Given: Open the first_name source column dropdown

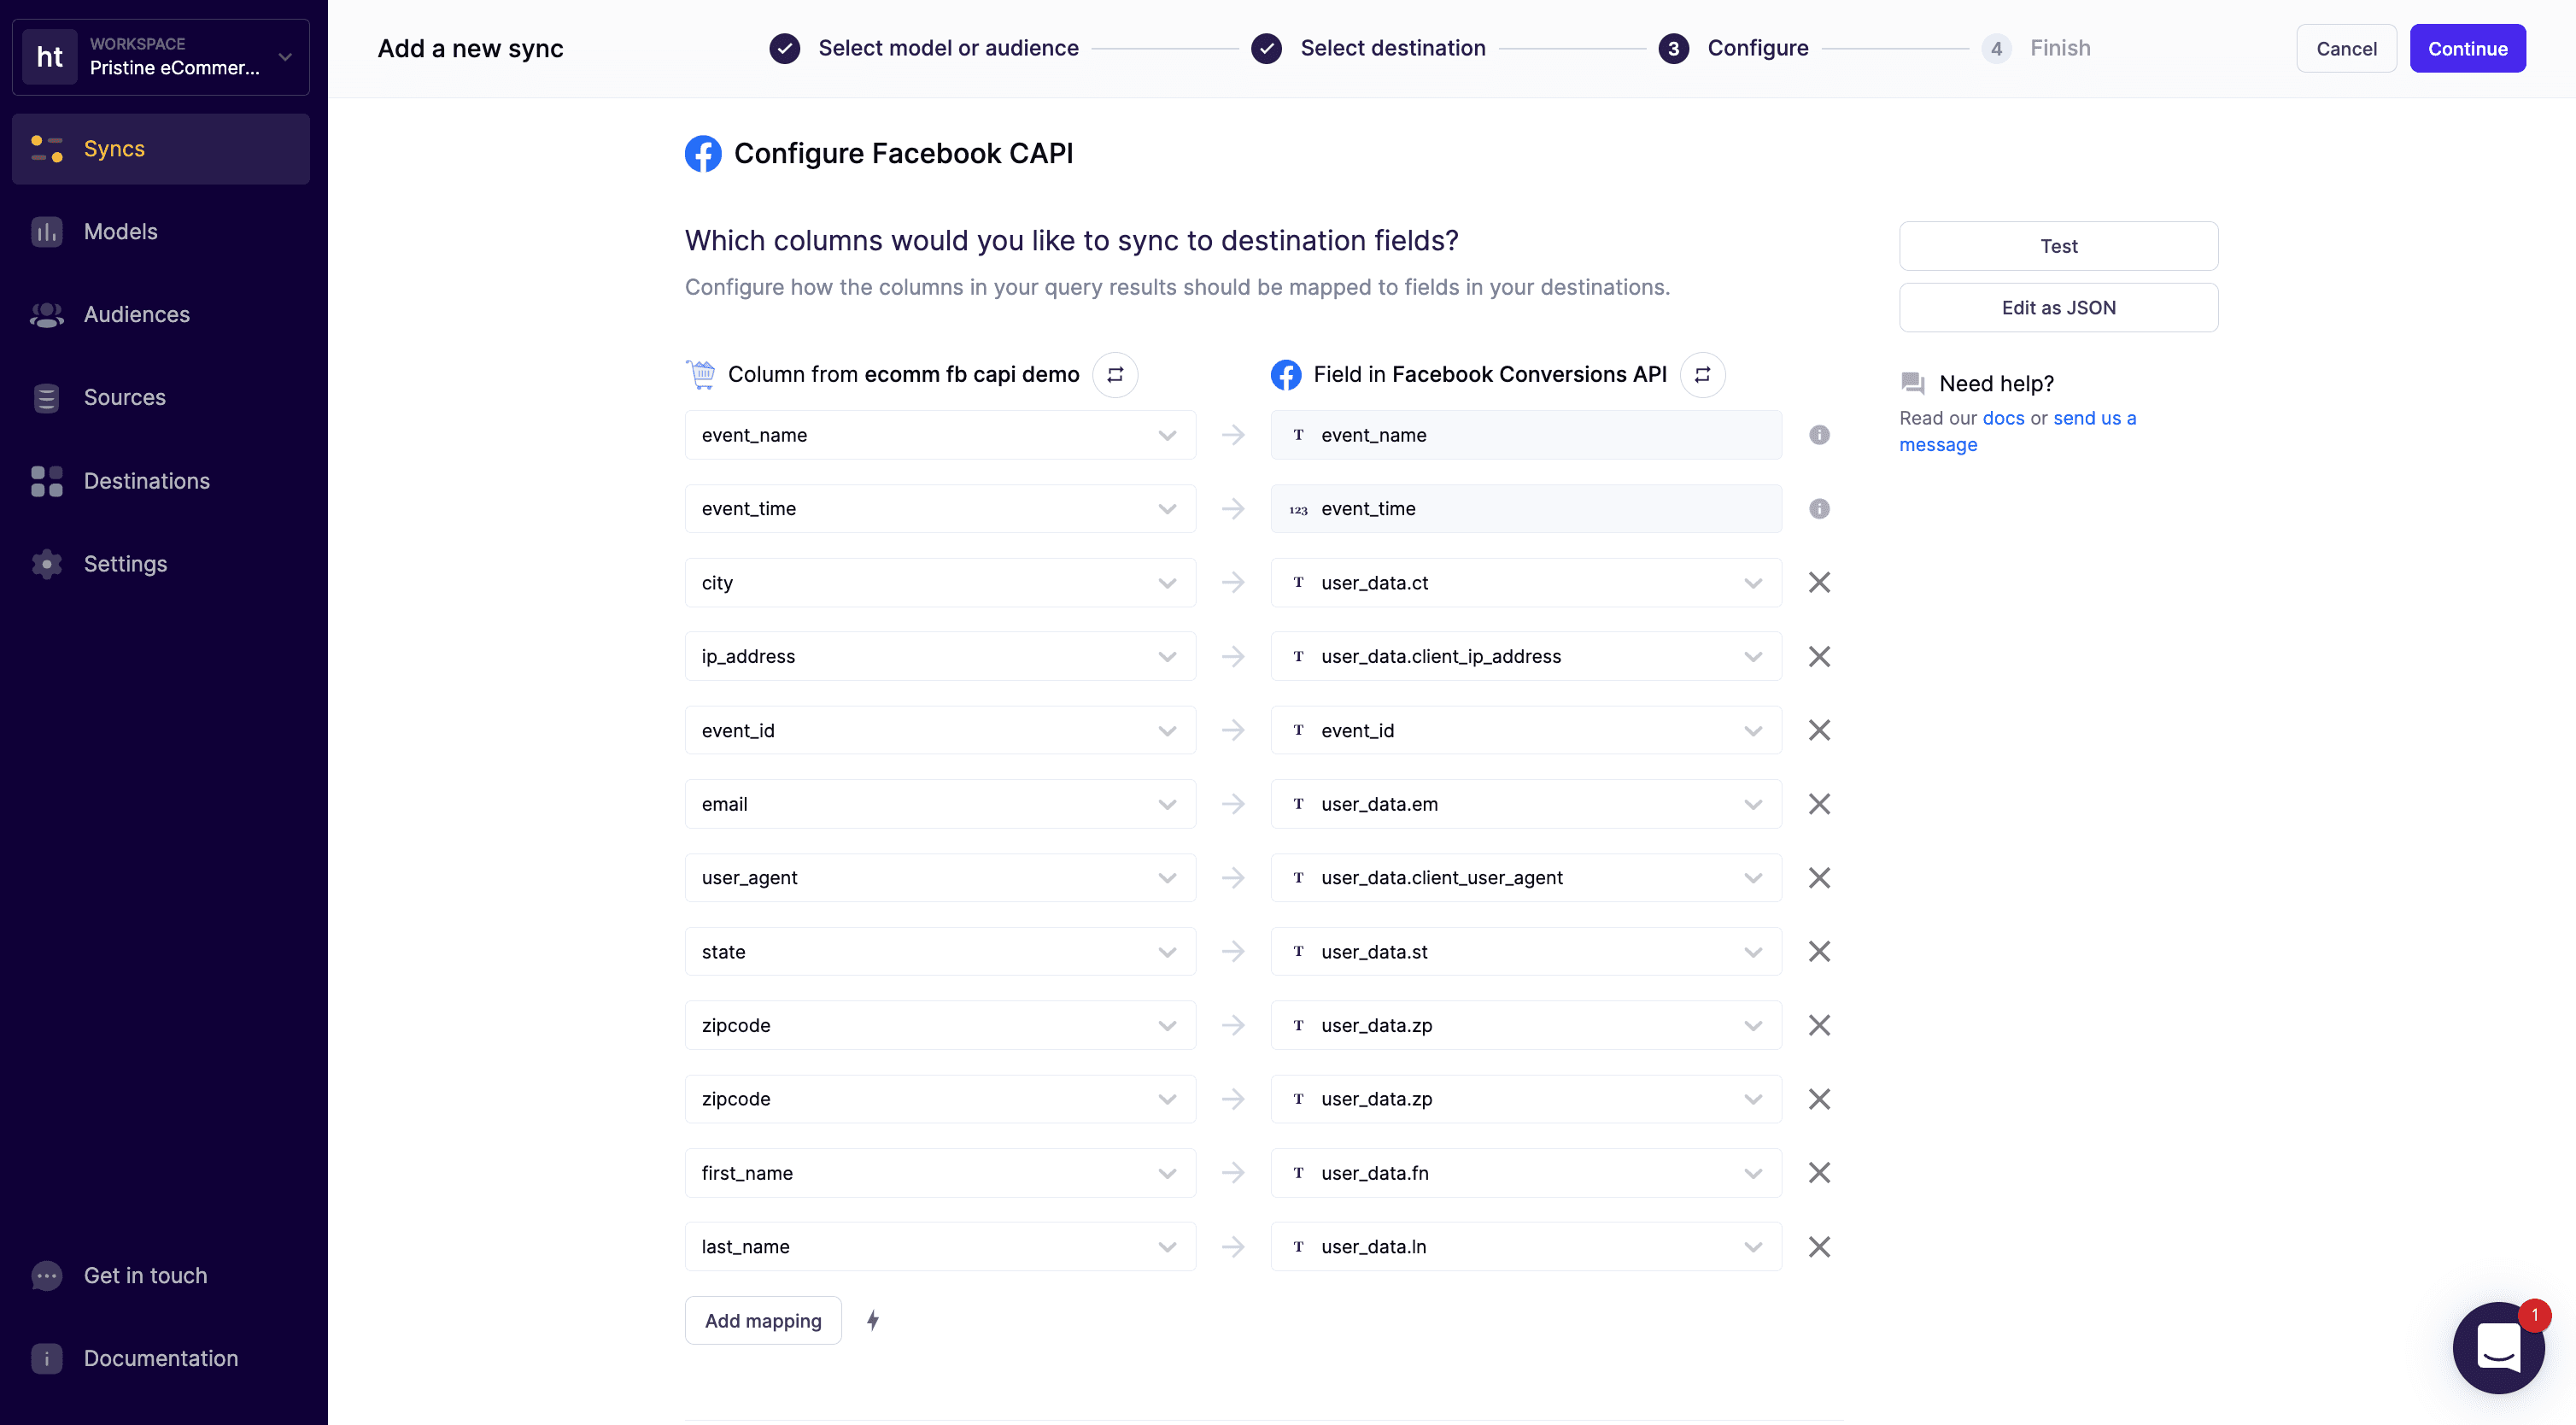Looking at the screenshot, I should pos(1166,1172).
